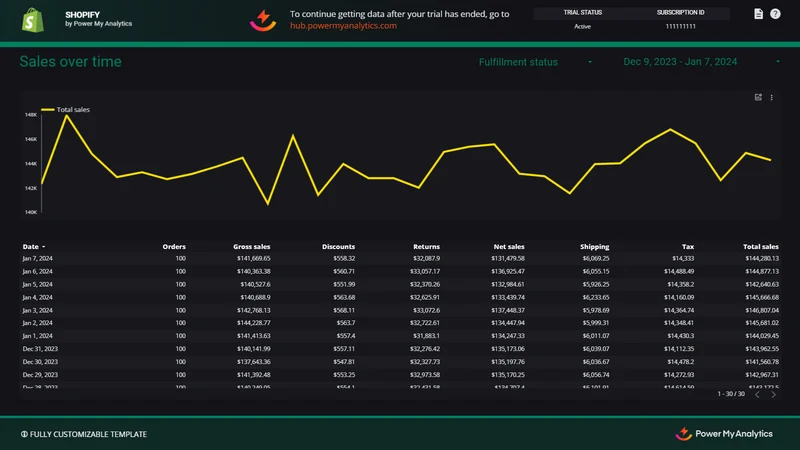Screen dimensions: 800x450
Task: Go to previous table page arrow
Action: pyautogui.click(x=757, y=394)
